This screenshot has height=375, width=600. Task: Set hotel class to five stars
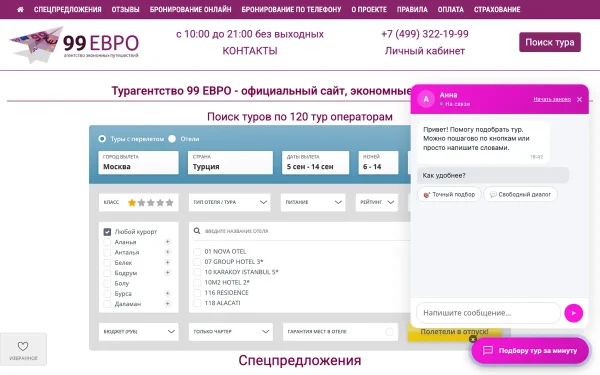click(170, 202)
